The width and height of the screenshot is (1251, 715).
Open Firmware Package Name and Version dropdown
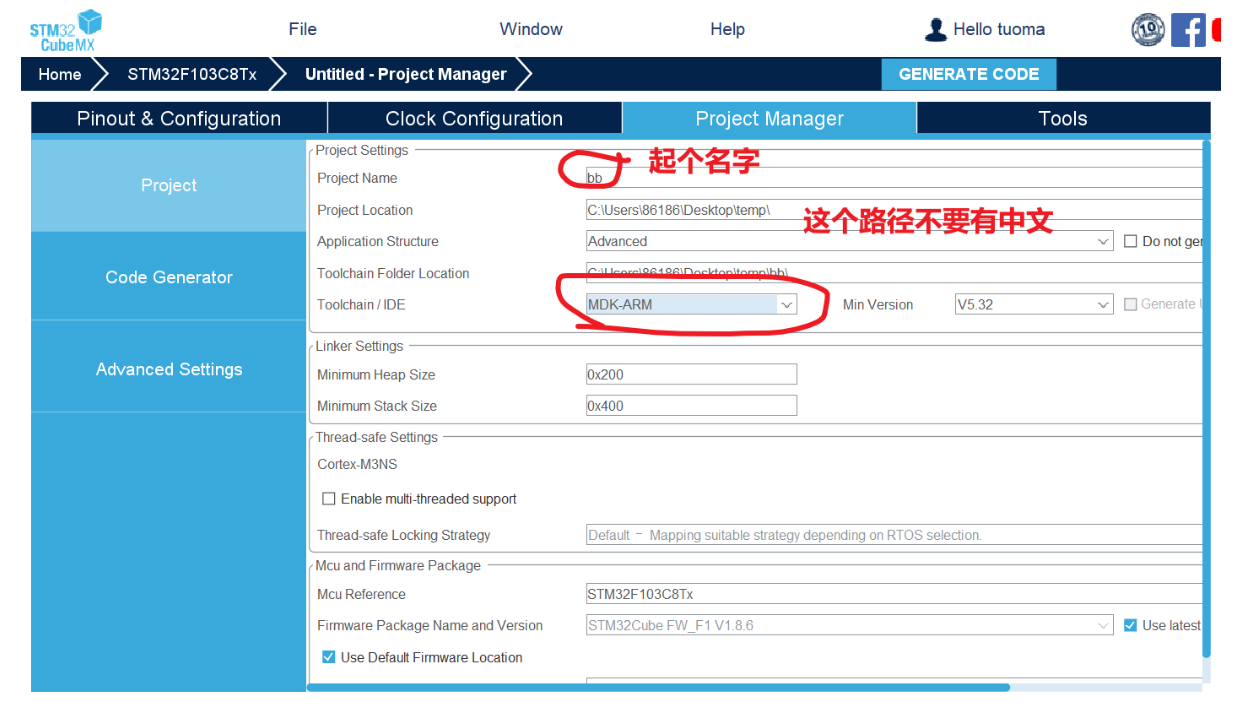[849, 625]
